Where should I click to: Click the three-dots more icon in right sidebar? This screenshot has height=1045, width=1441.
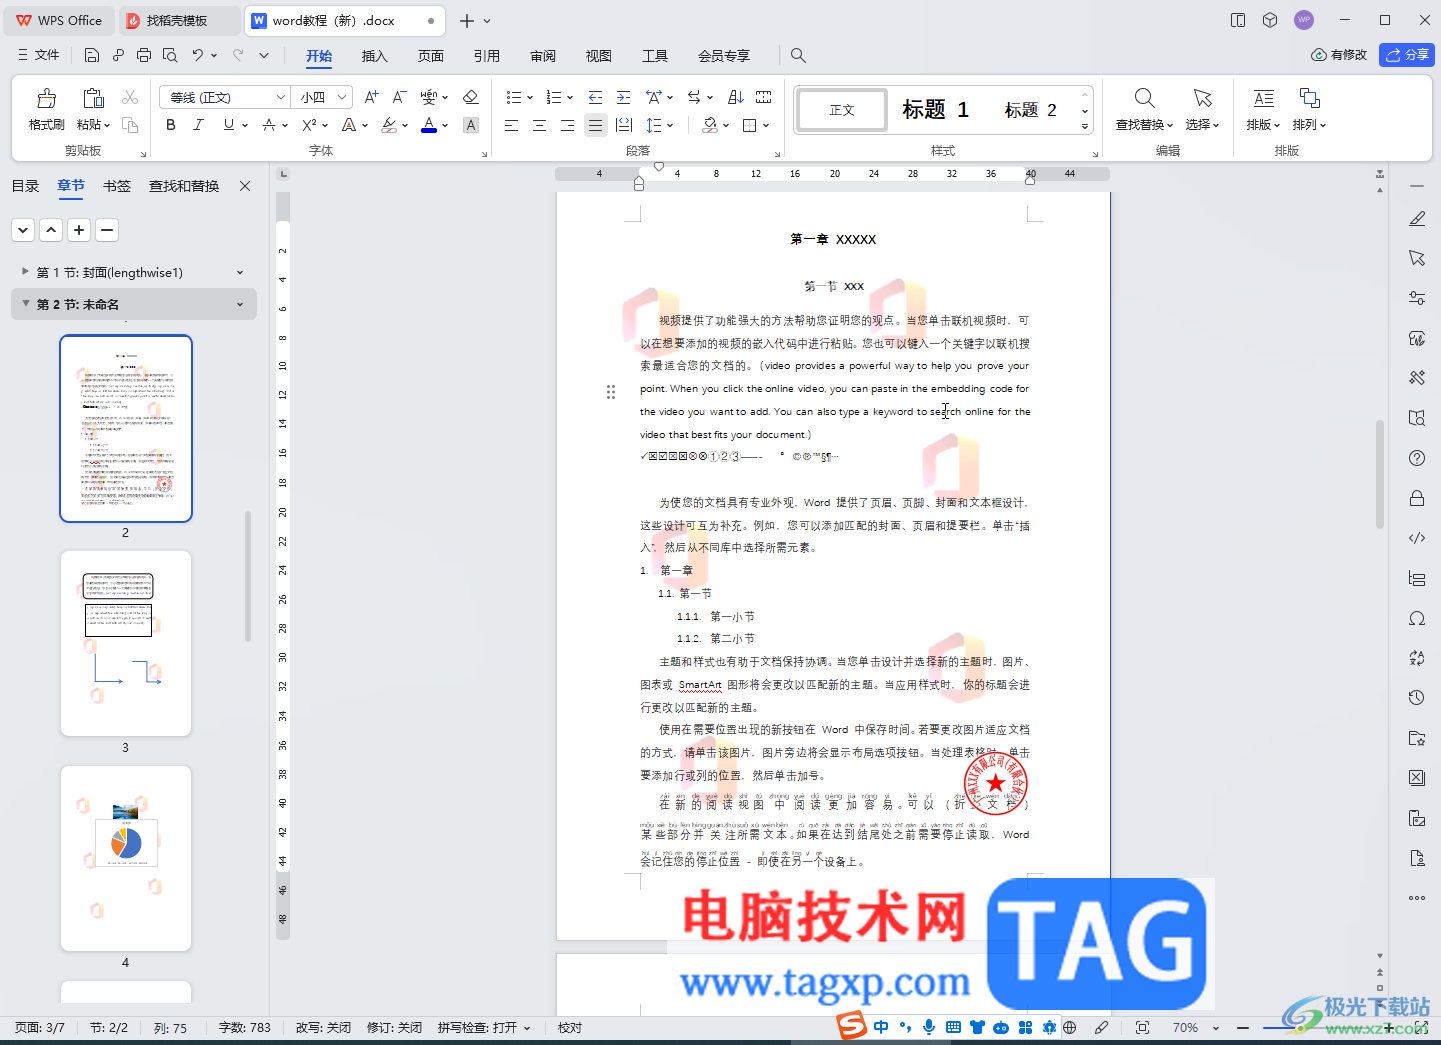tap(1417, 898)
